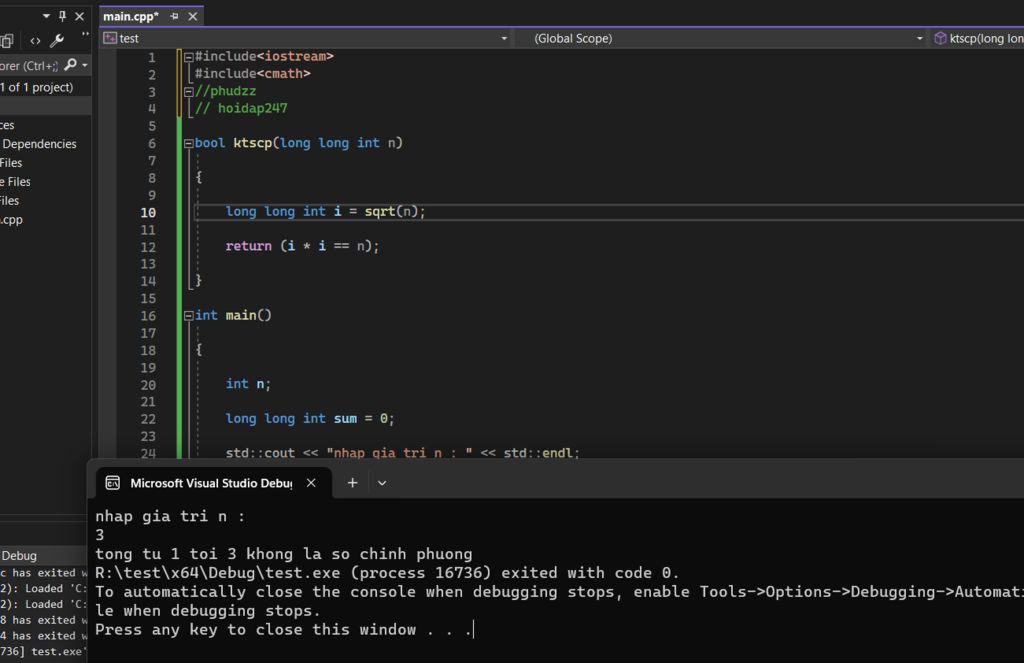1024x663 pixels.
Task: Click the Solution Explorer properties wrench icon
Action: (x=57, y=40)
